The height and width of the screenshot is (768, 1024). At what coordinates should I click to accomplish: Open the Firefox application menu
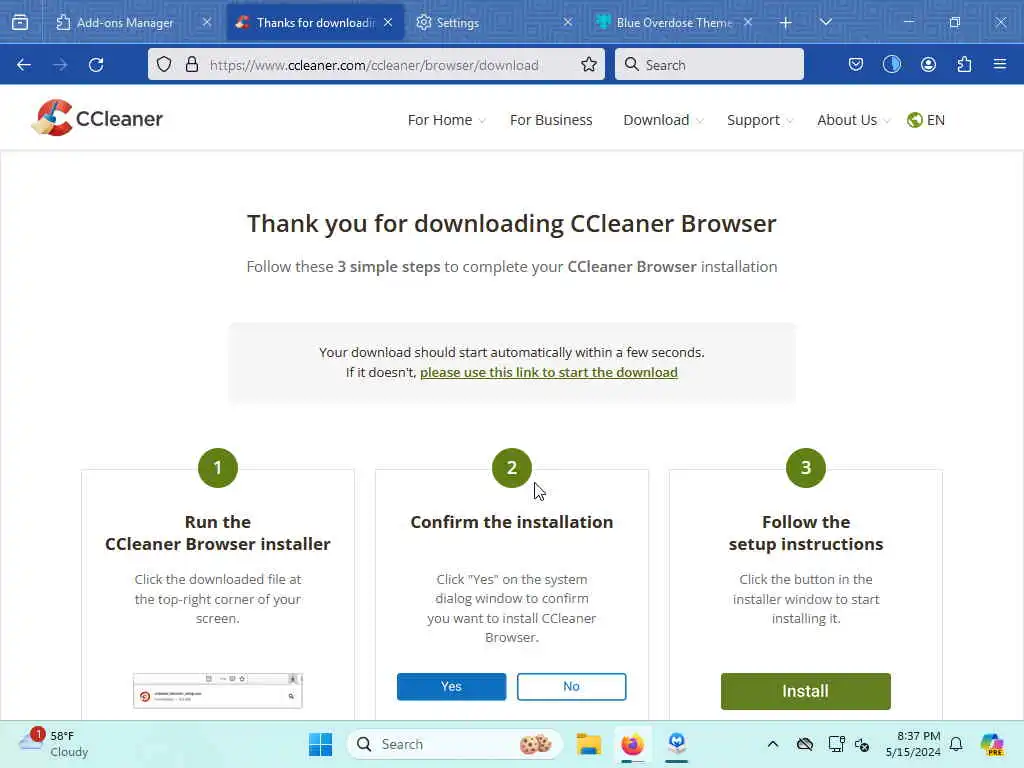tap(999, 65)
